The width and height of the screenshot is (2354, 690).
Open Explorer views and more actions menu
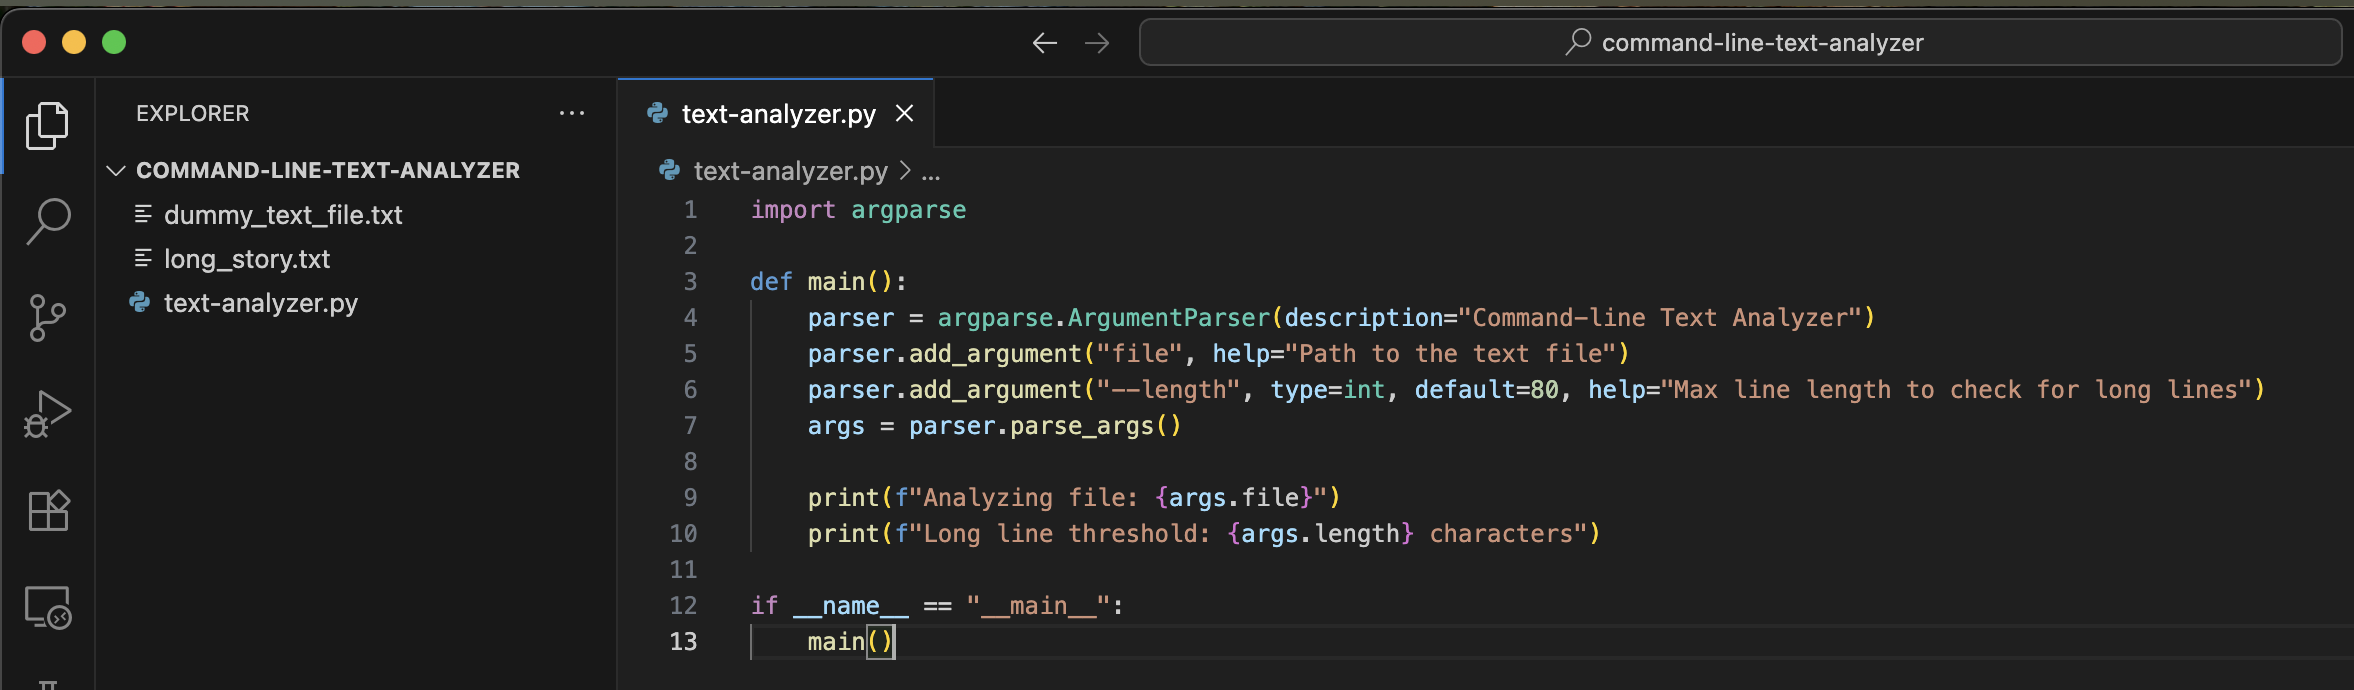(x=572, y=113)
